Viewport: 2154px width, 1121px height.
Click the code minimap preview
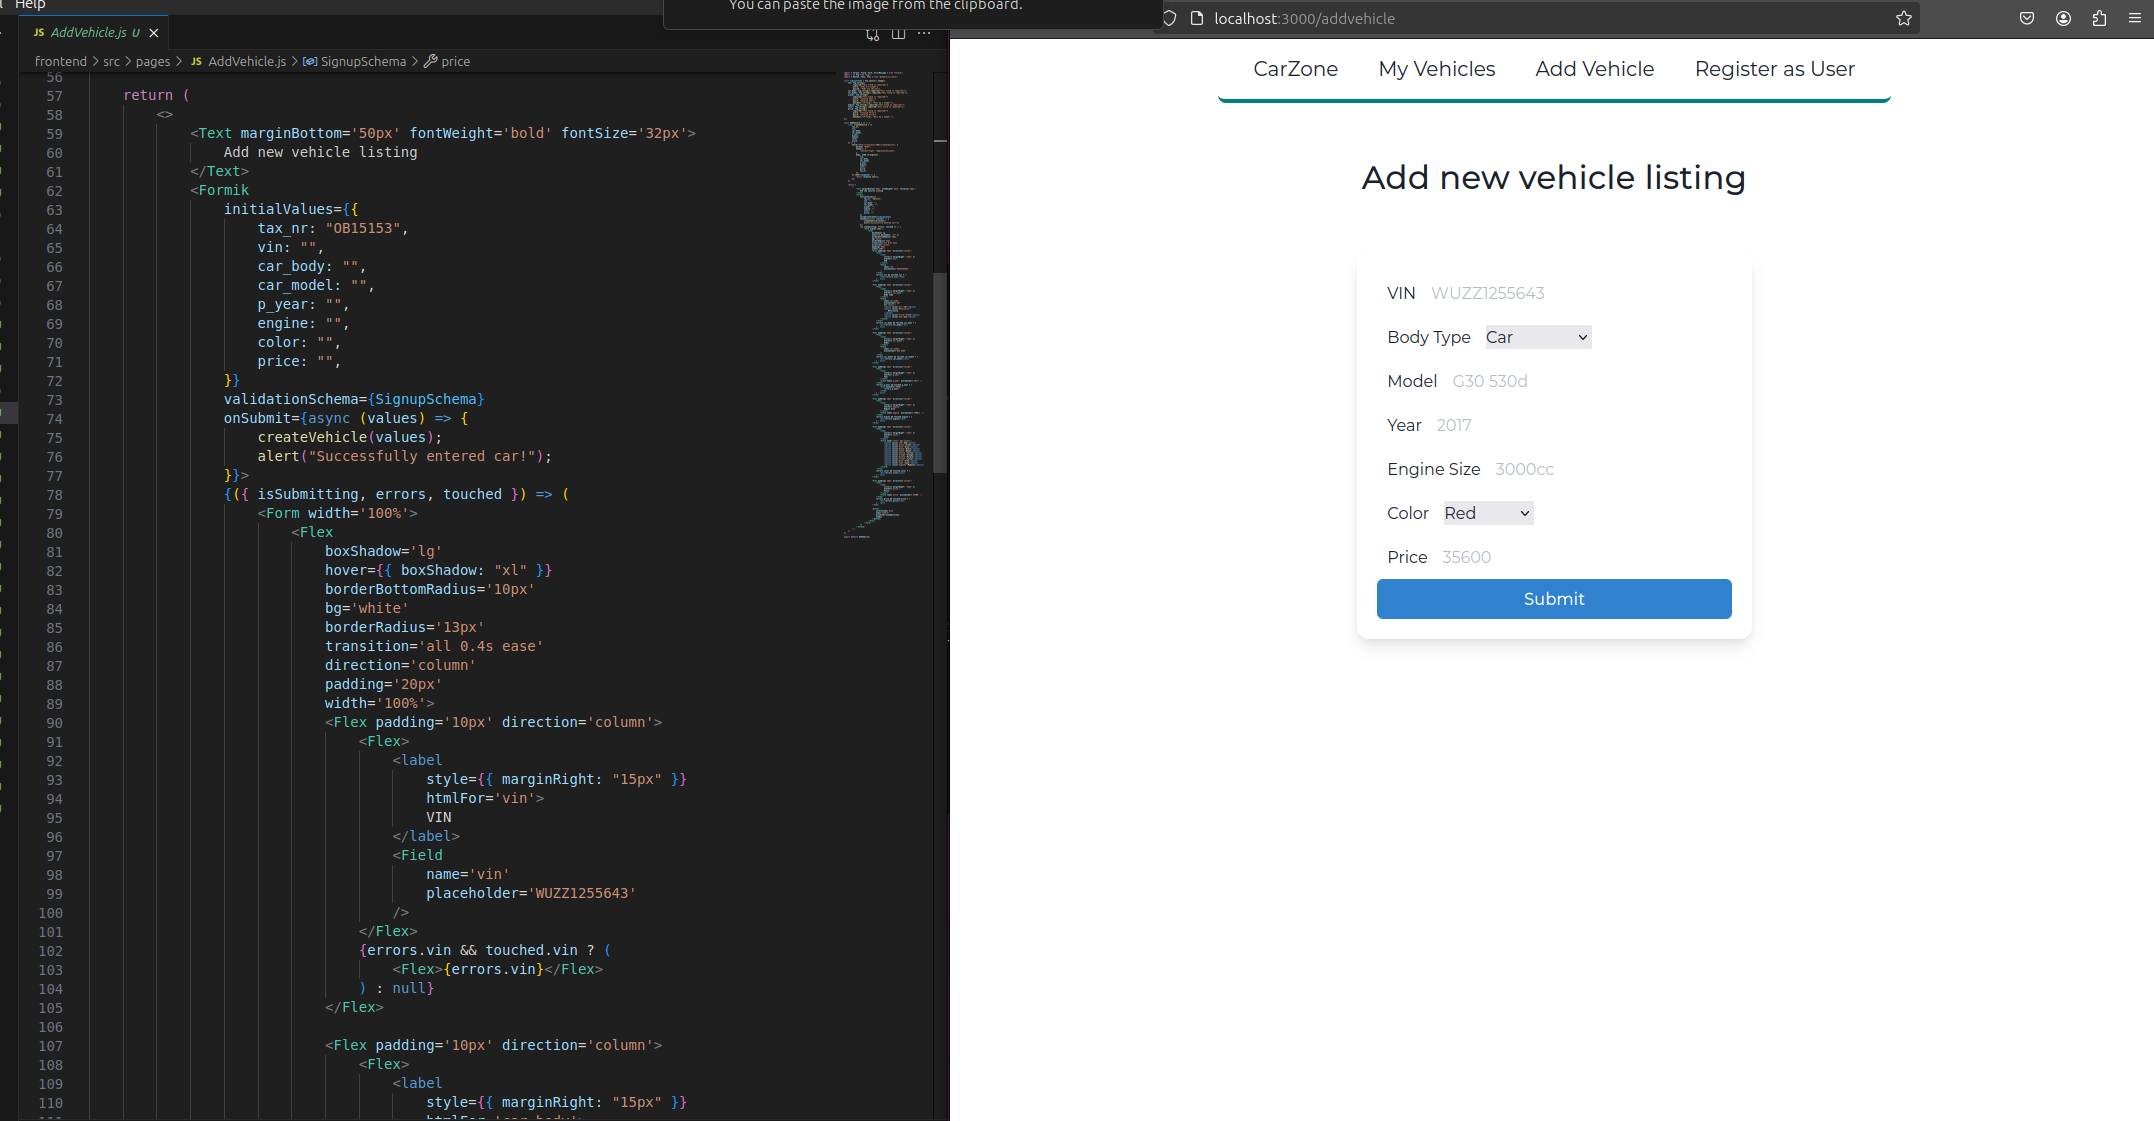(x=882, y=300)
